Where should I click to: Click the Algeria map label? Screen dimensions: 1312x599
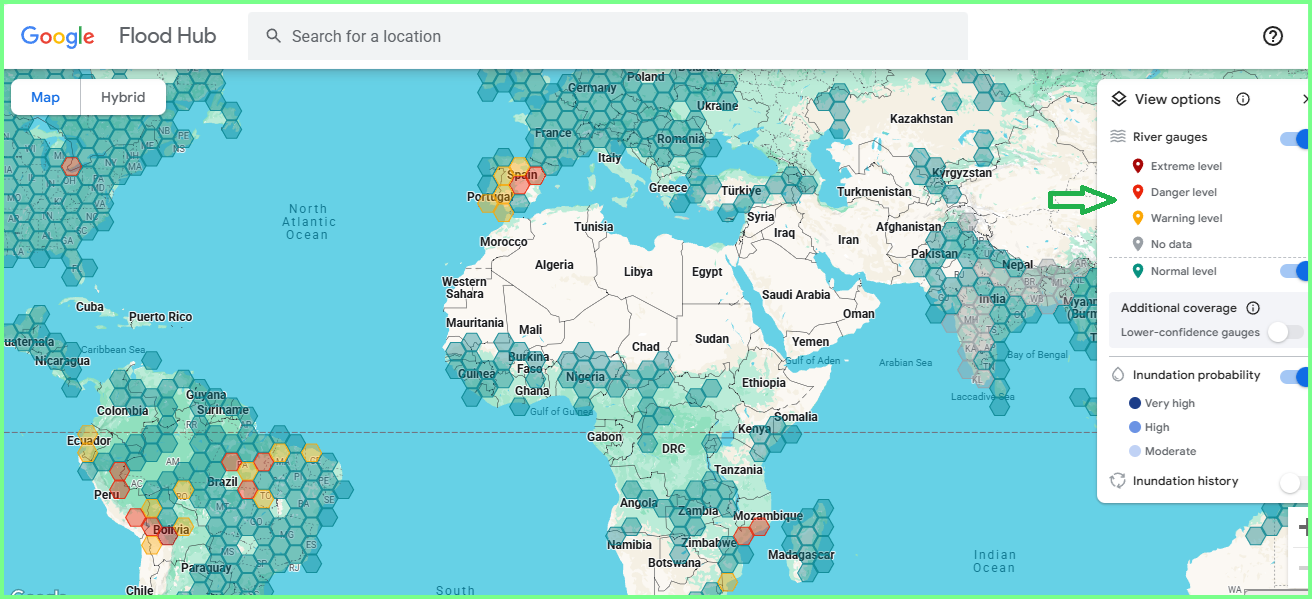tap(554, 265)
